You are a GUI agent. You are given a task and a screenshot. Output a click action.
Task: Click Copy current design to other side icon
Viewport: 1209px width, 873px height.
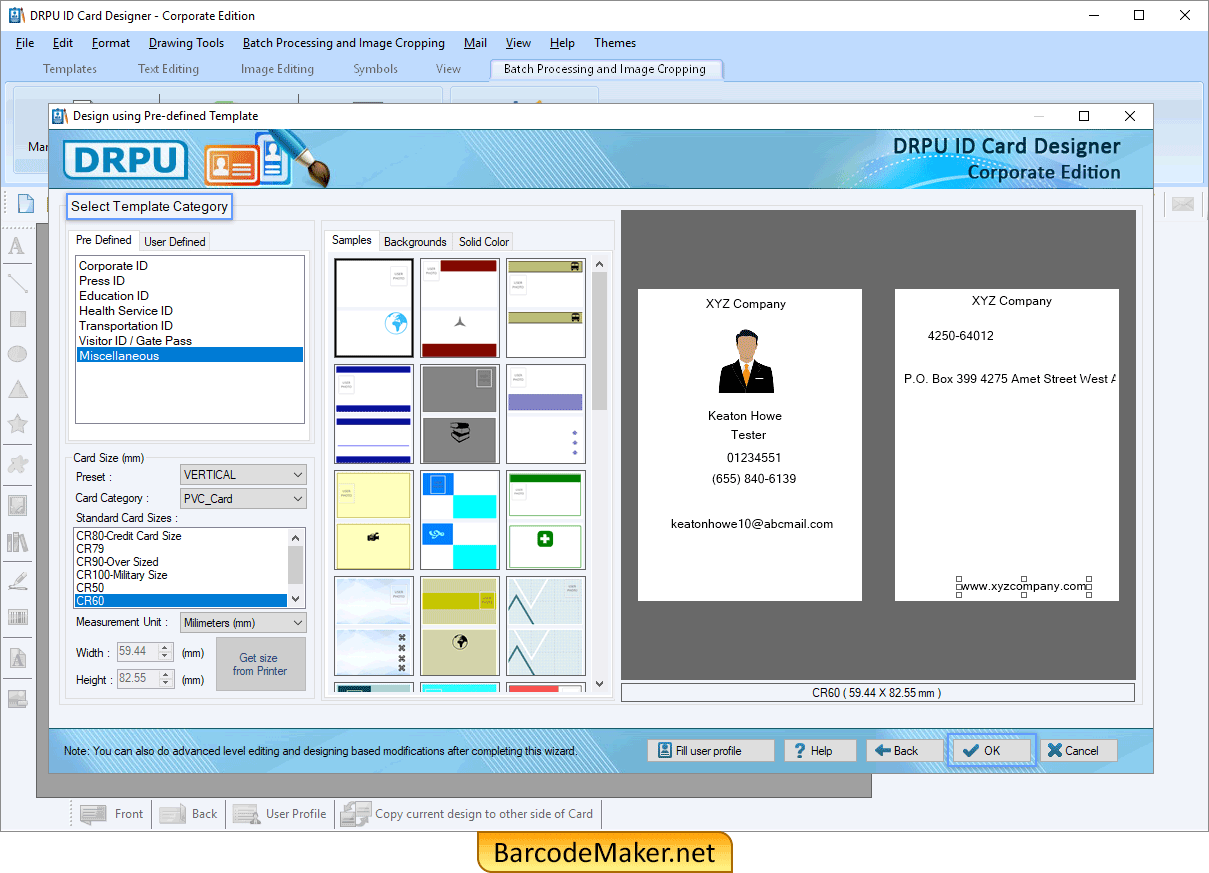click(x=355, y=814)
